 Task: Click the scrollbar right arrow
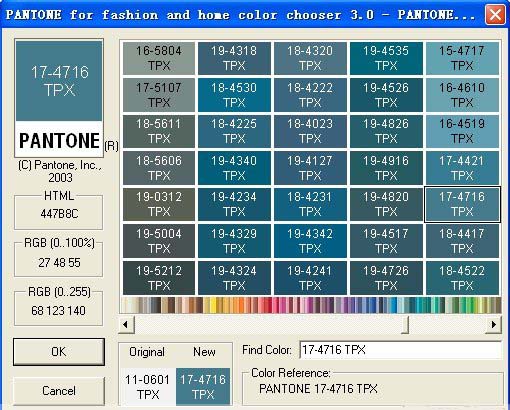(493, 324)
